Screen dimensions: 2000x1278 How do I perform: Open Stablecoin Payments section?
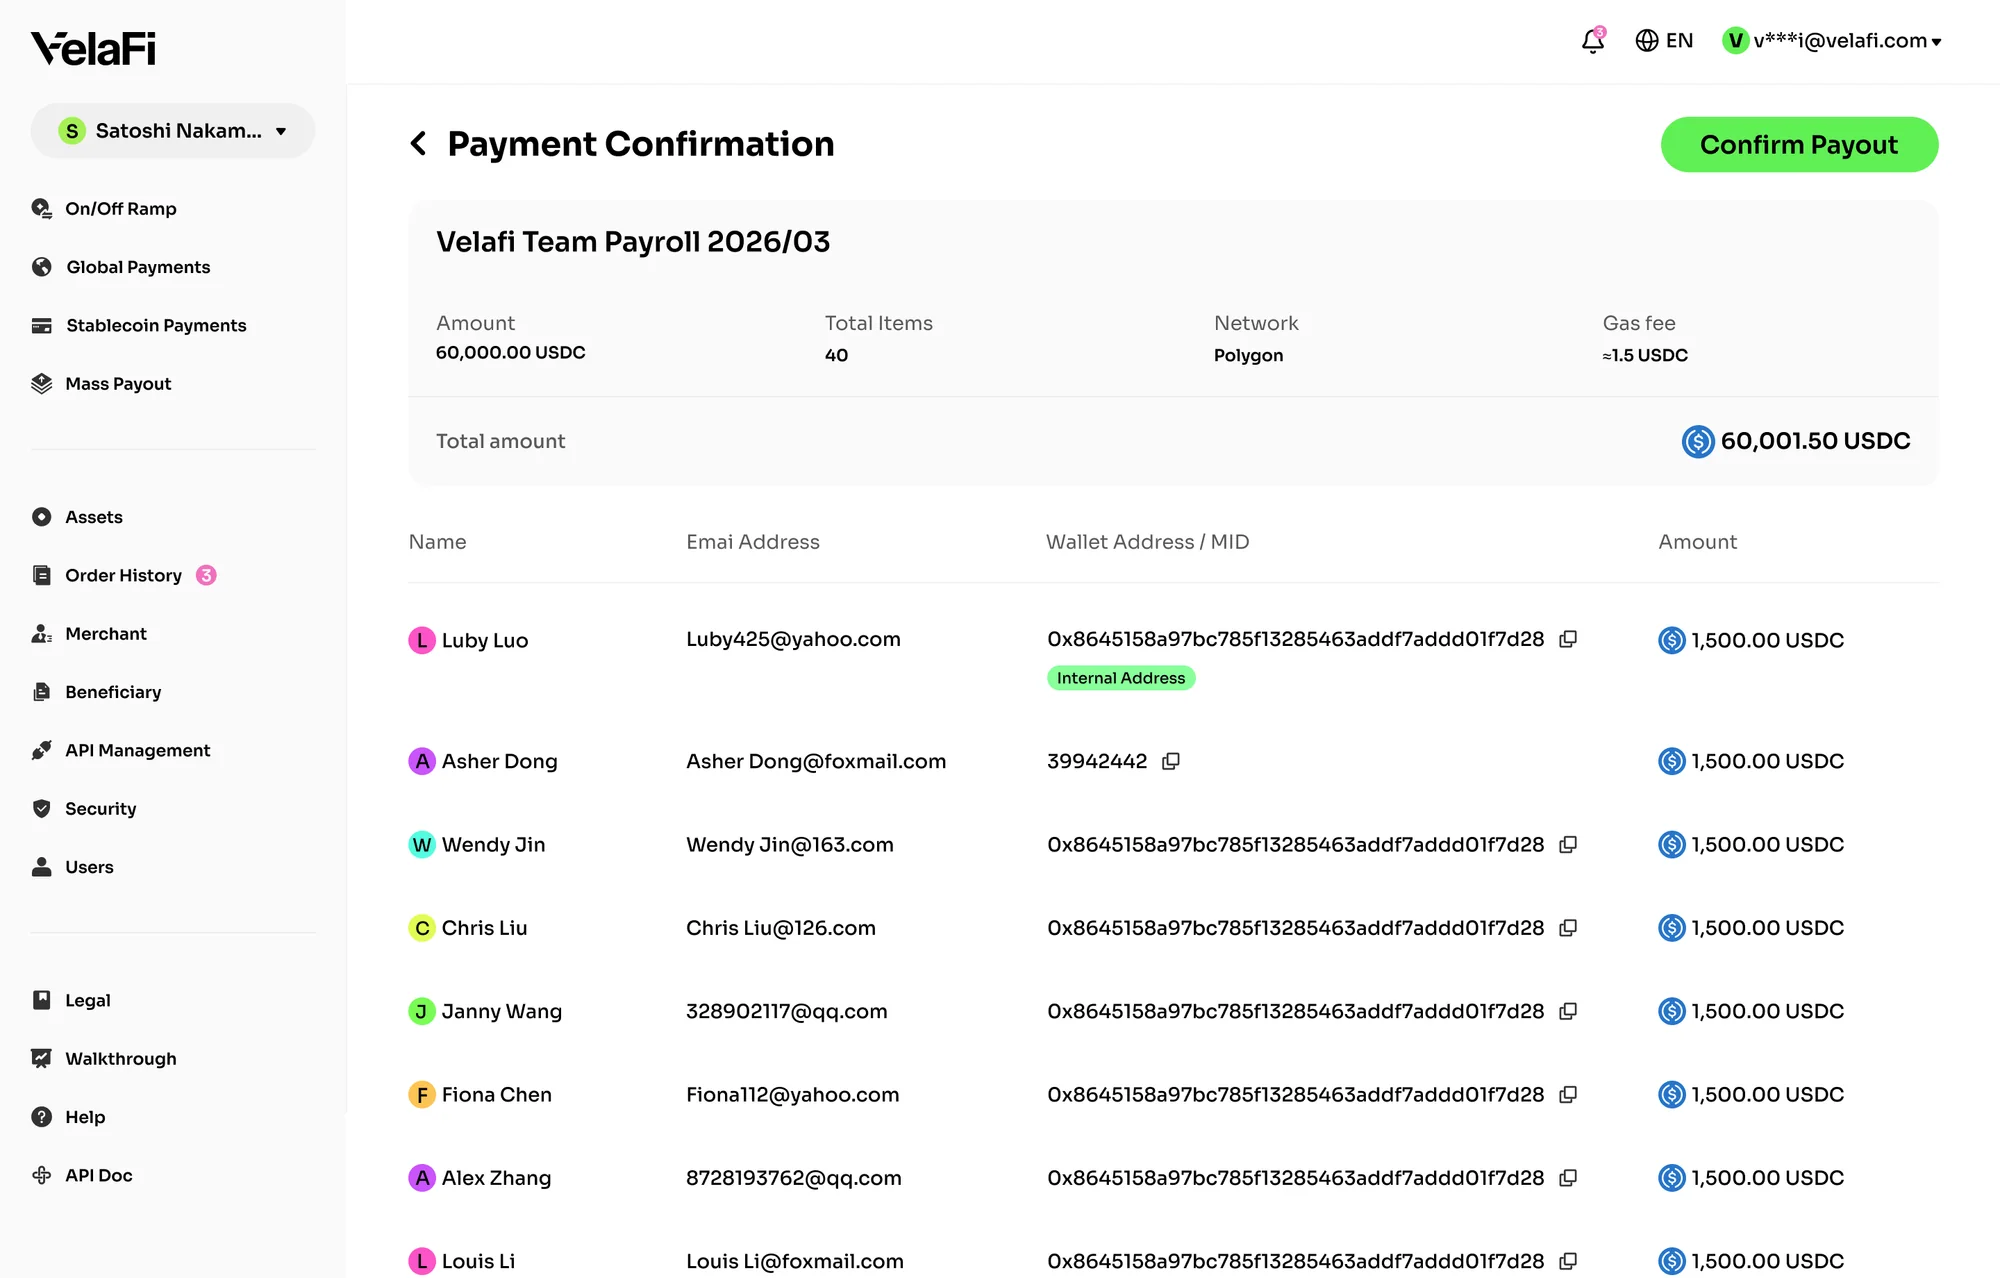pyautogui.click(x=156, y=325)
